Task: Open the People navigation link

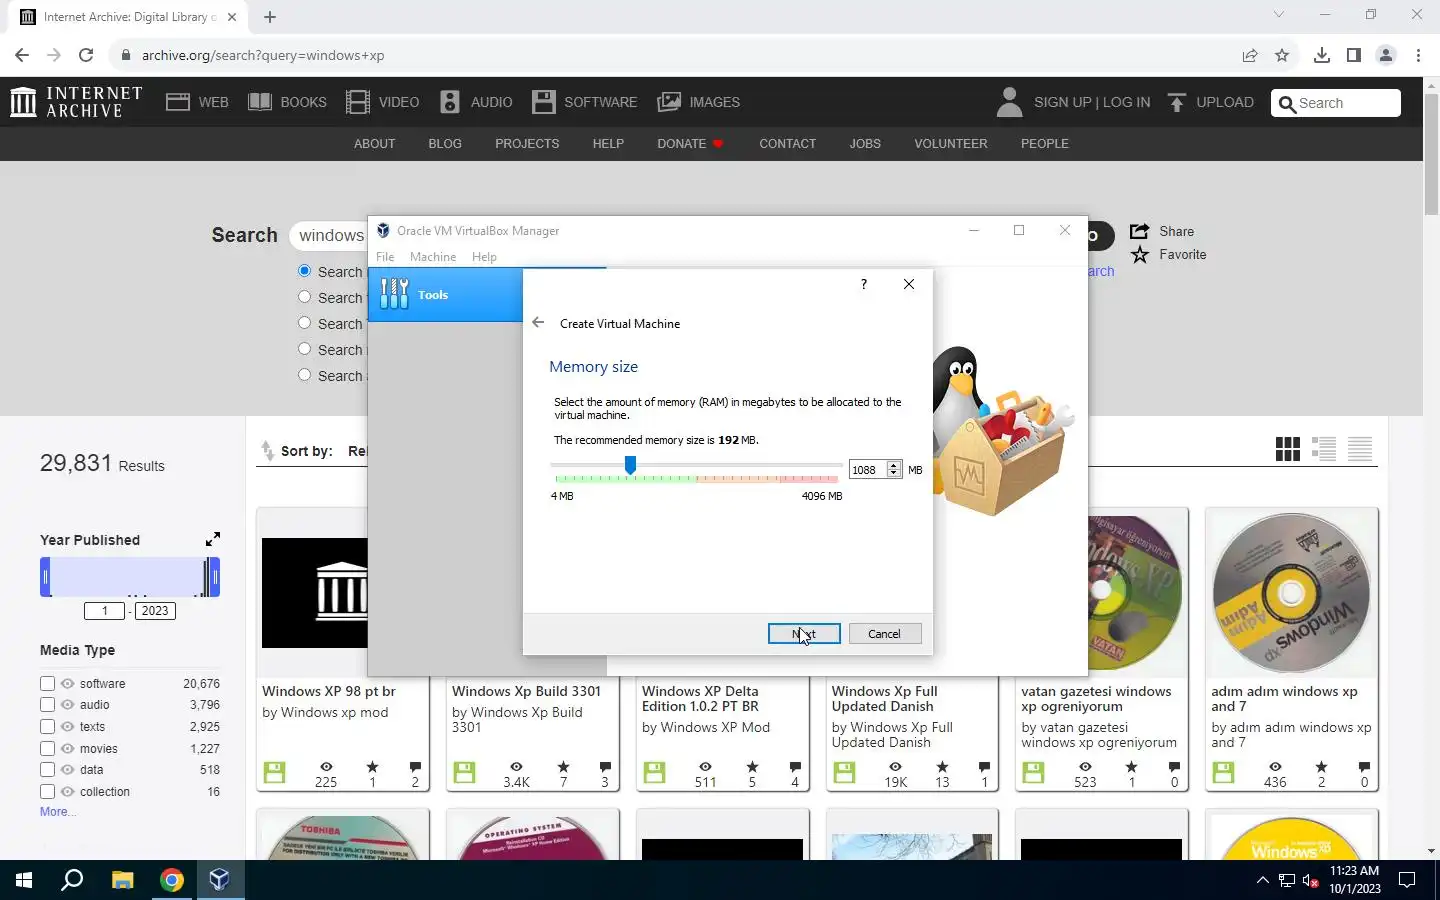Action: tap(1045, 144)
